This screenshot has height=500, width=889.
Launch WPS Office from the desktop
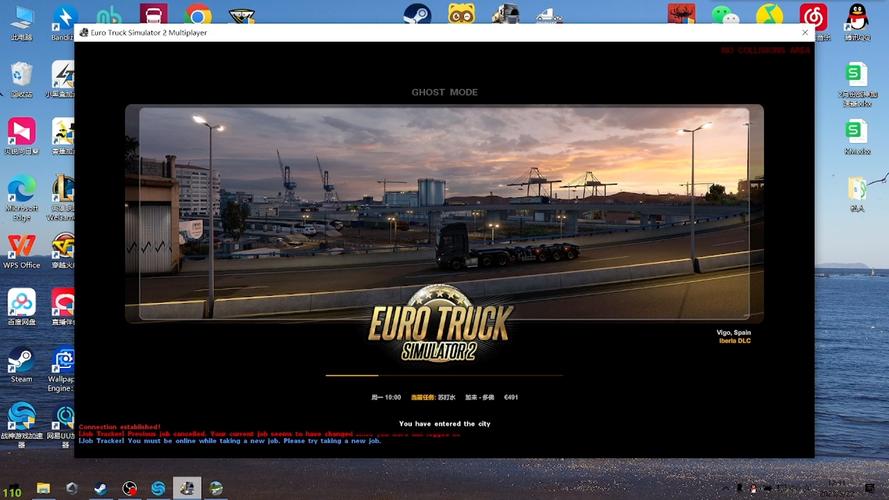coord(22,251)
